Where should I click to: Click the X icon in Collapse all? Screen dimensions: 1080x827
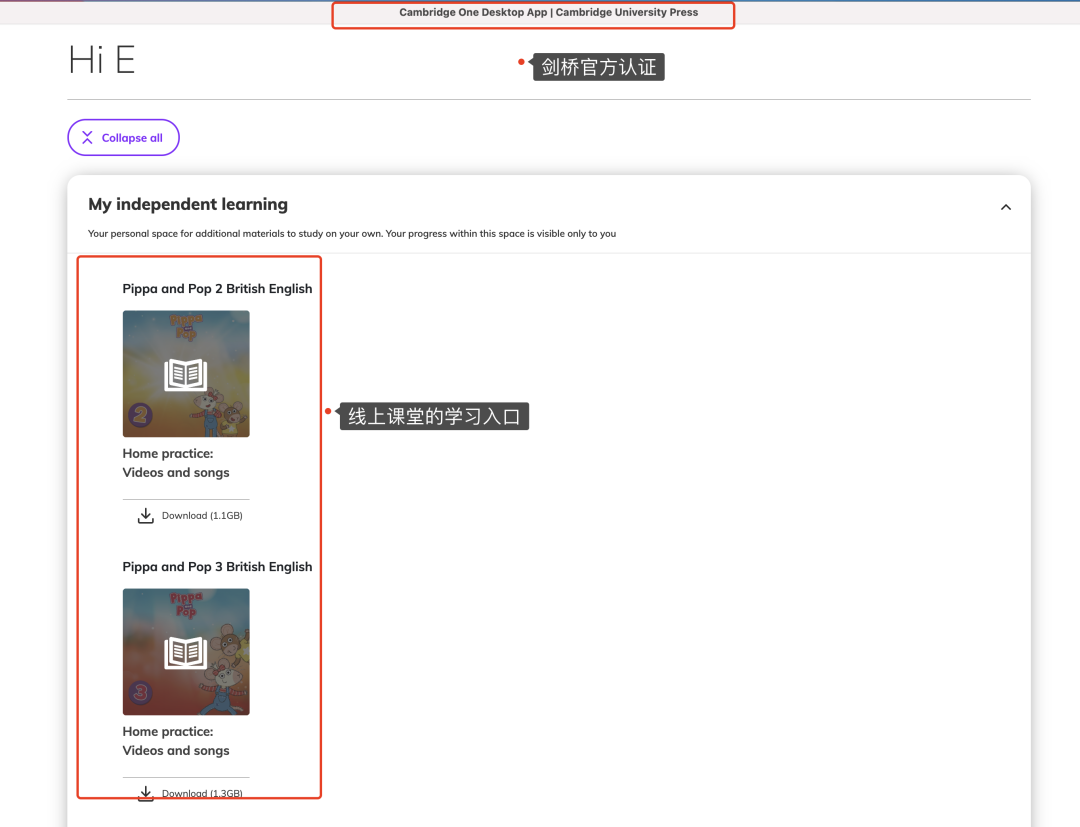87,138
